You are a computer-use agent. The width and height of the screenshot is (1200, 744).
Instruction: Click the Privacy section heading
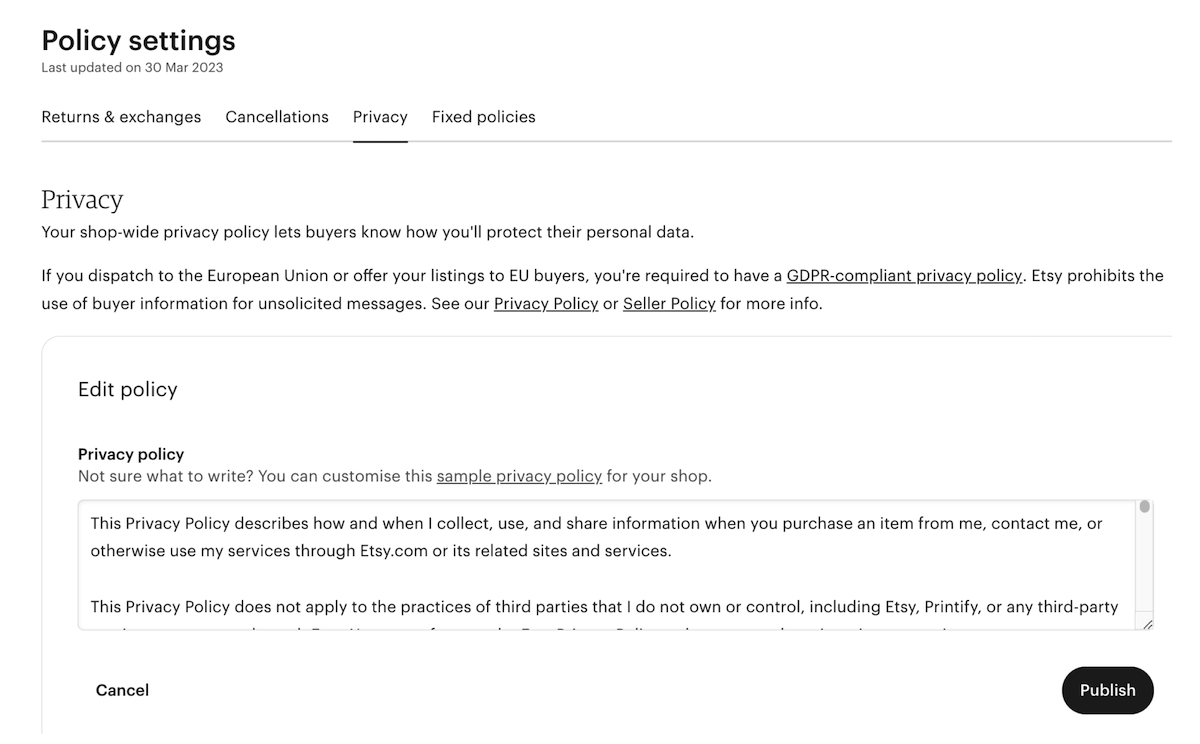82,200
